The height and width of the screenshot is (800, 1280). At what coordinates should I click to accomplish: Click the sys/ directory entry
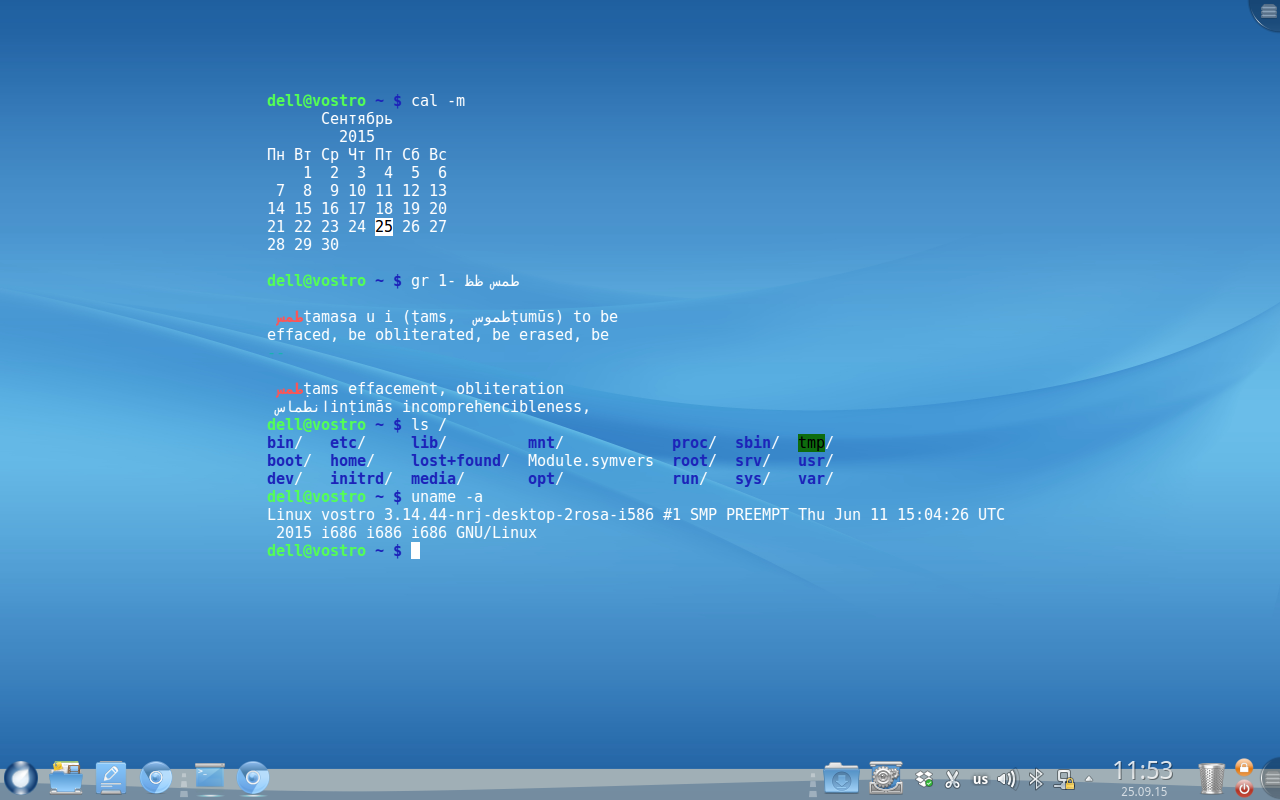coord(753,479)
